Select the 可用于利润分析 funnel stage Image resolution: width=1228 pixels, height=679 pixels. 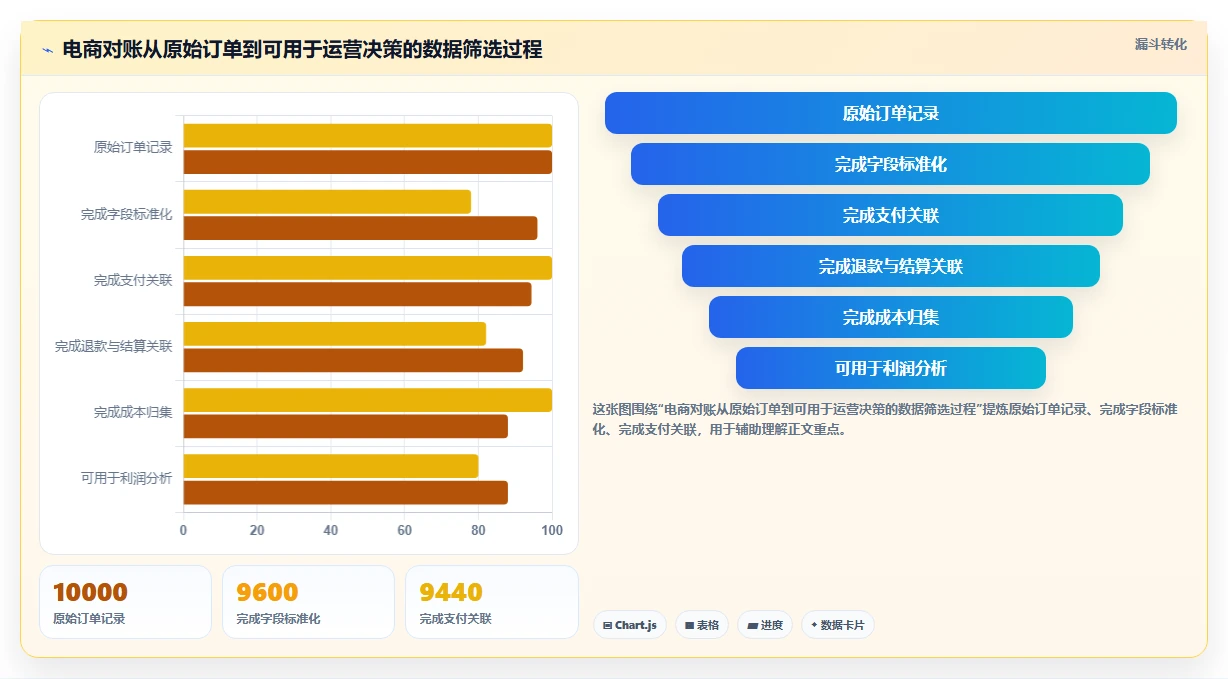(x=891, y=368)
